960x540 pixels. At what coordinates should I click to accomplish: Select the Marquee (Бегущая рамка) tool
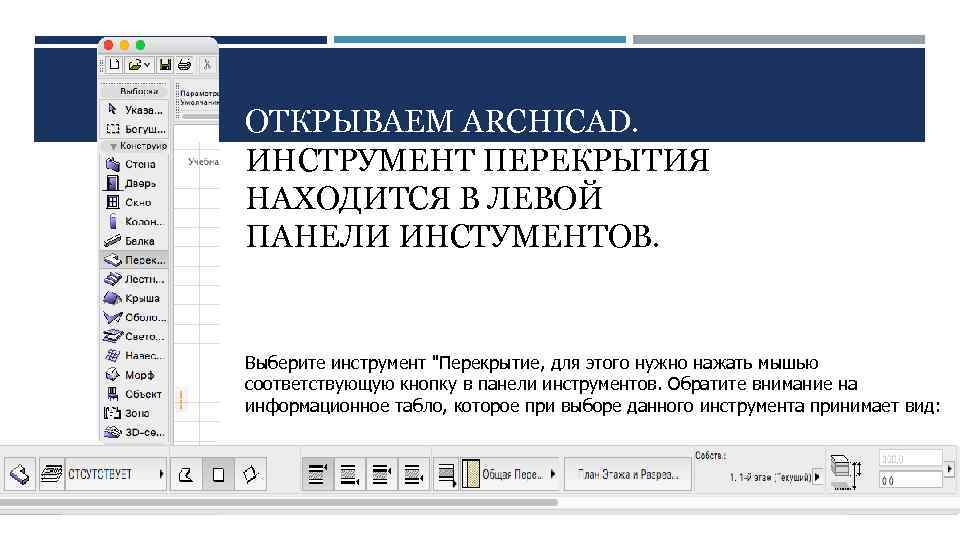(134, 129)
